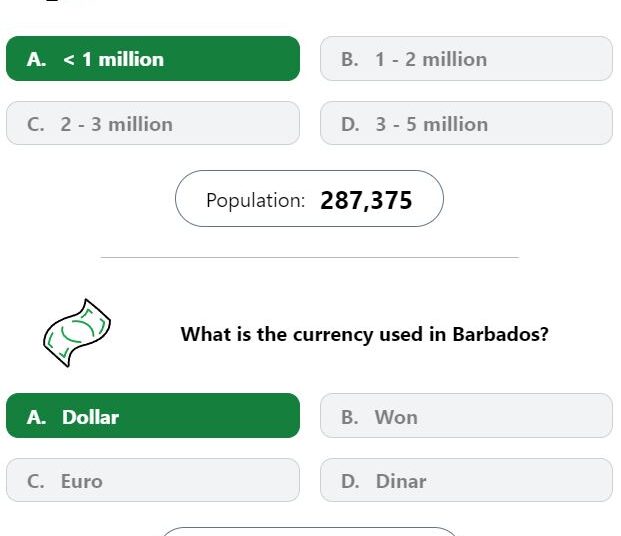The width and height of the screenshot is (621, 536).
Task: Select answer A. Dollar
Action: [x=153, y=416]
